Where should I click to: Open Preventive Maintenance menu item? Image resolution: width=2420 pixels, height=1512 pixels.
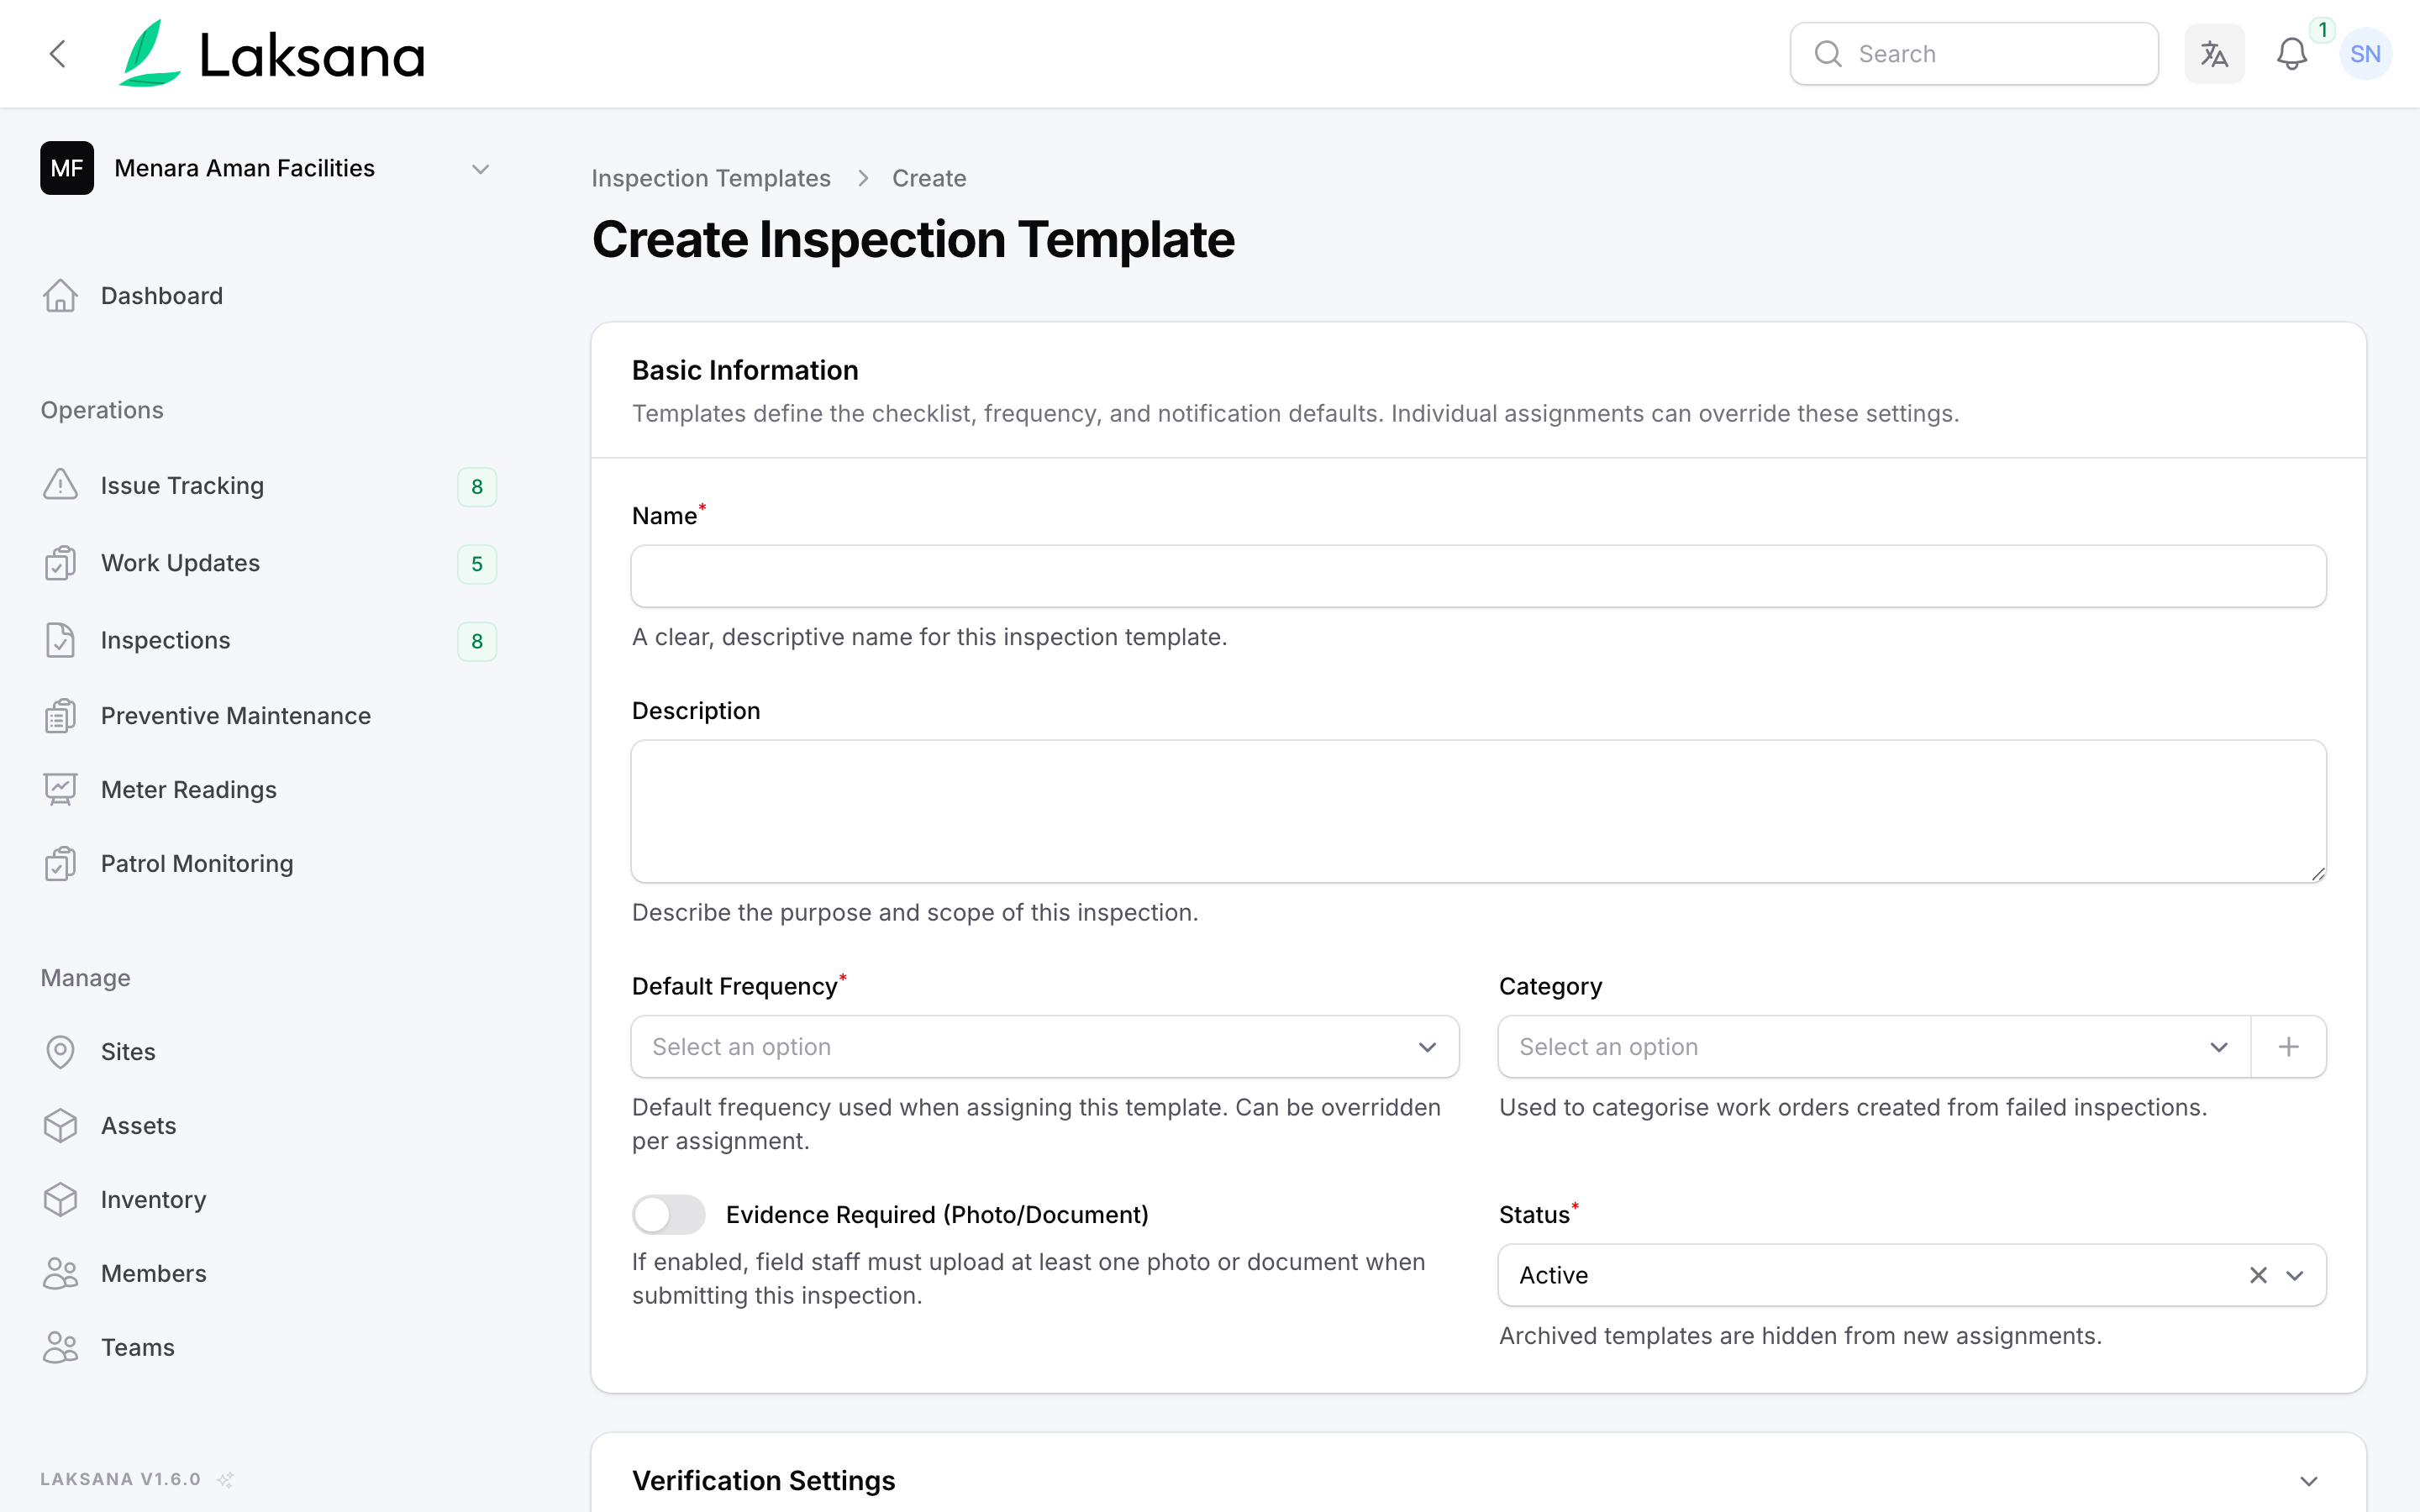point(268,716)
